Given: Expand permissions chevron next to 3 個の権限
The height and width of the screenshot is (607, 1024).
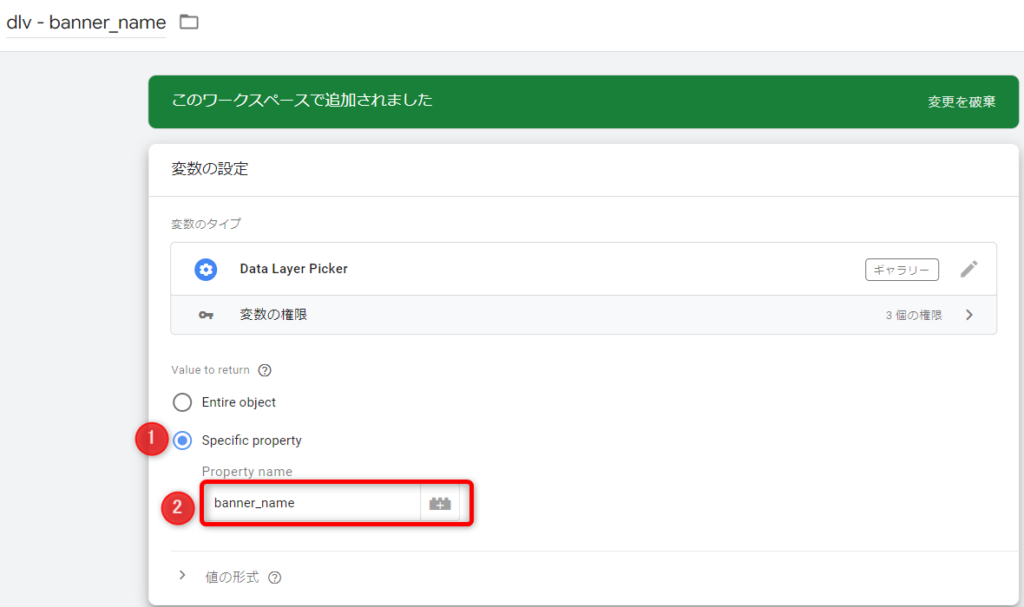Looking at the screenshot, I should [969, 315].
